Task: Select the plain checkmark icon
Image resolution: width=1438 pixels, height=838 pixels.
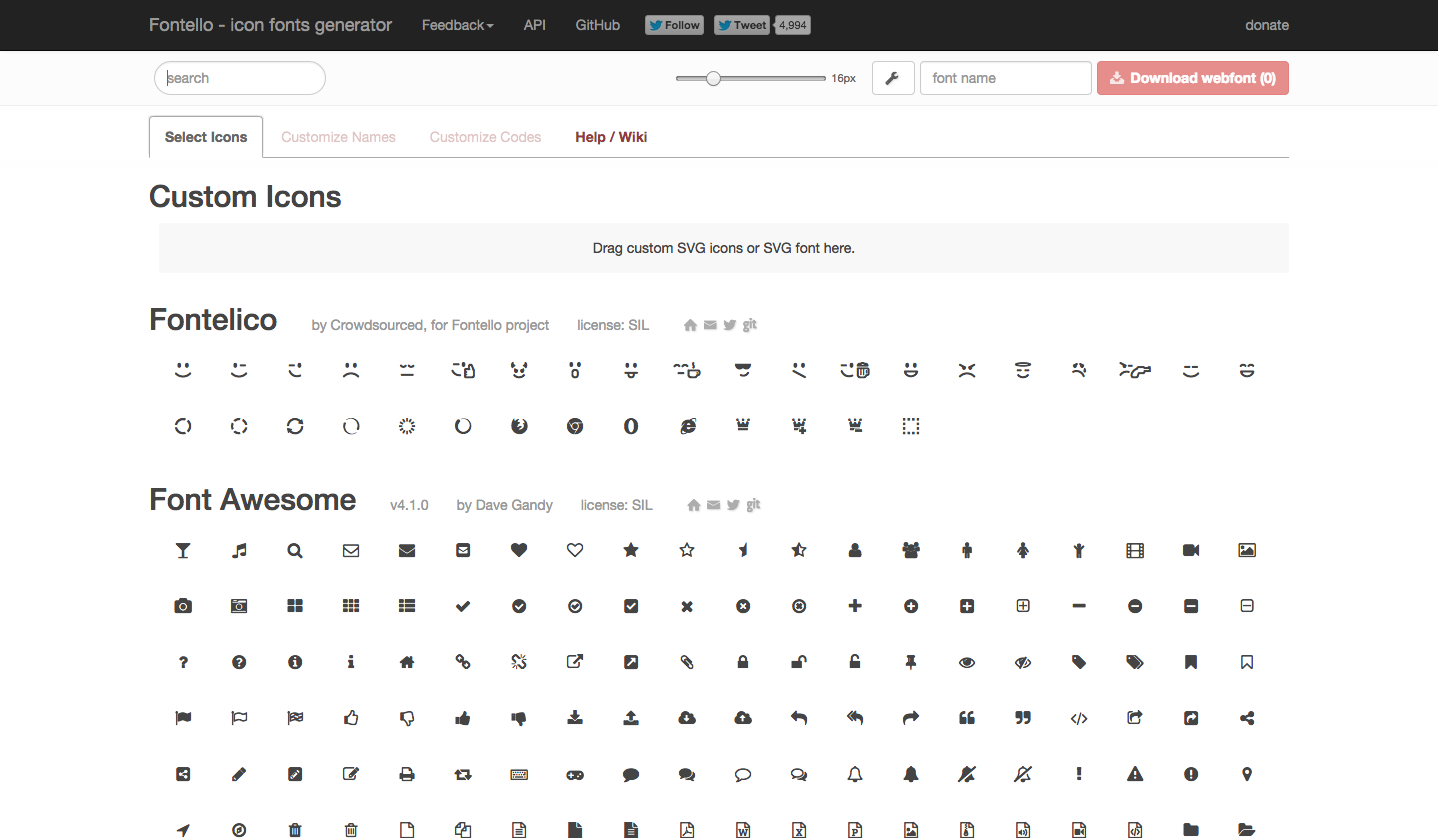Action: point(463,606)
